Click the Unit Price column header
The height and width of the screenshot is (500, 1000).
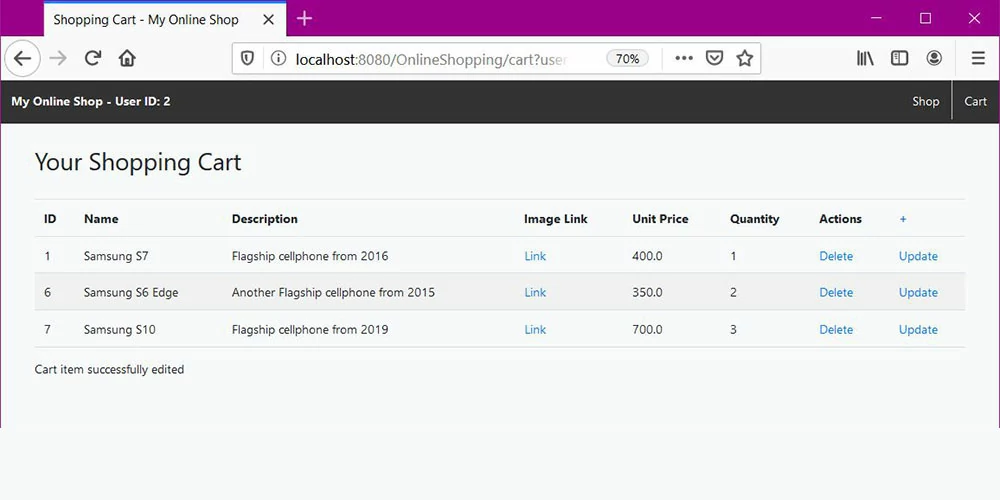point(660,219)
